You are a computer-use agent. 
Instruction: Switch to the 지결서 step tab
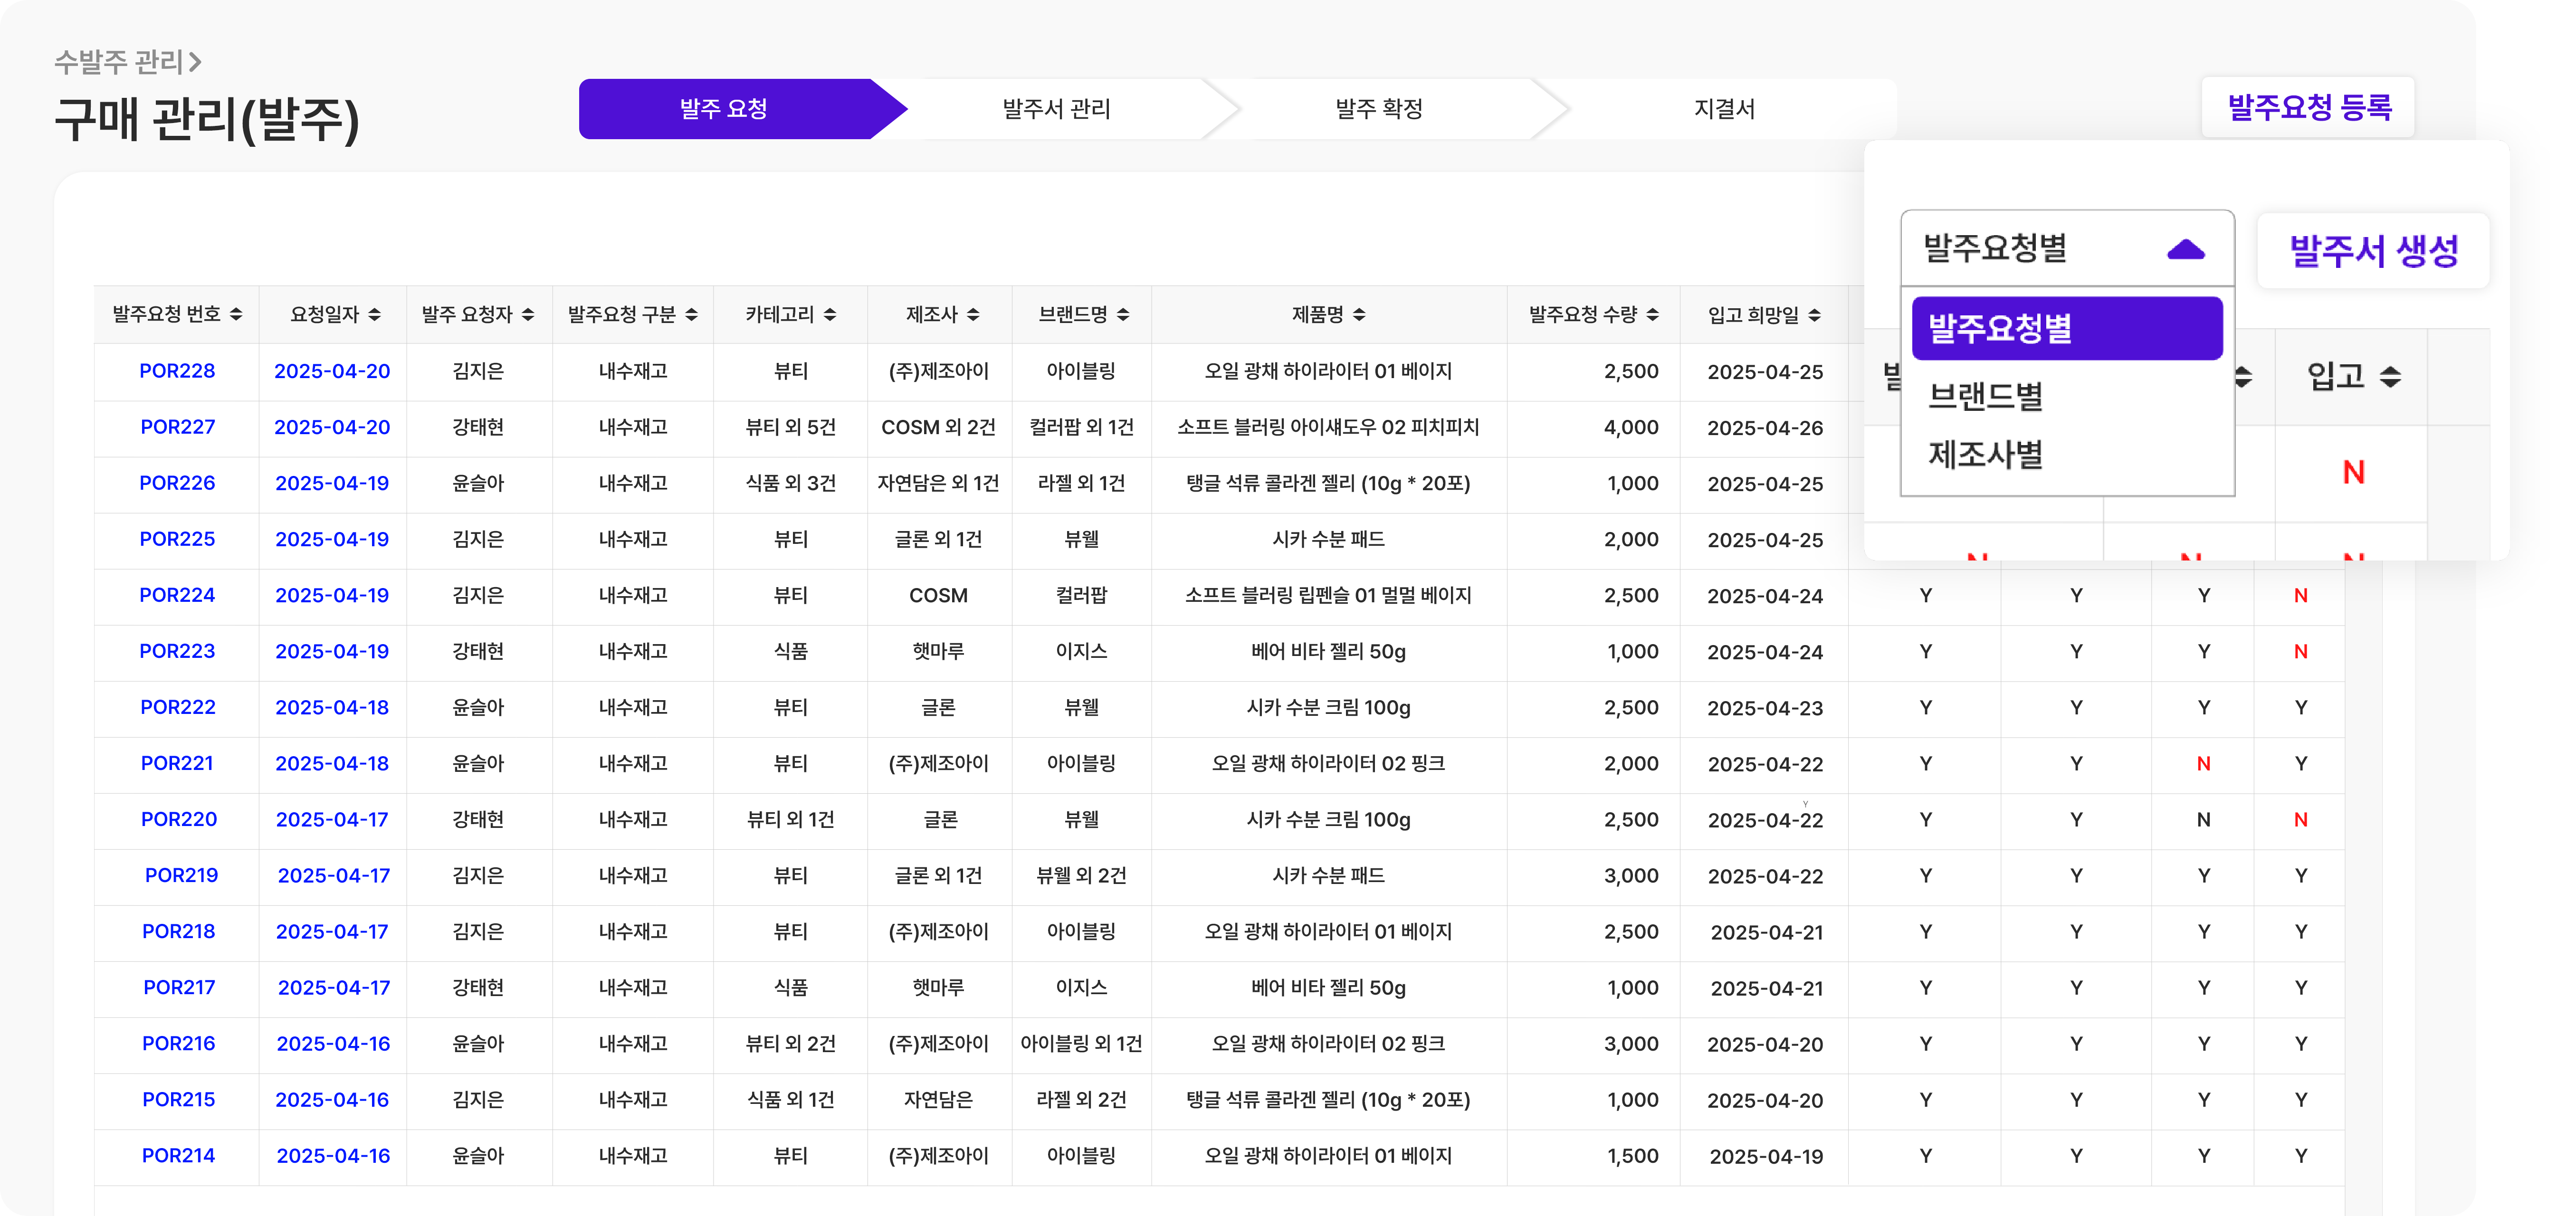coord(1724,108)
